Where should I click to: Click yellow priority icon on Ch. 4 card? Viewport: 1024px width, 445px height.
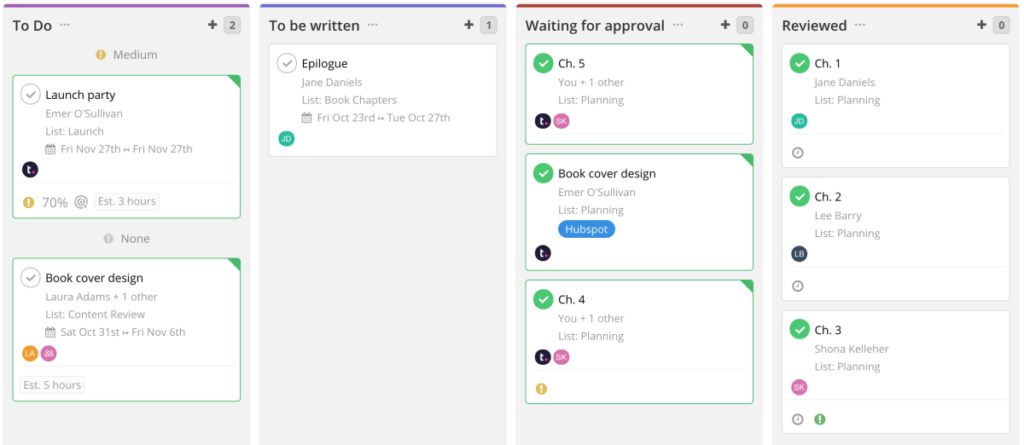(x=542, y=388)
